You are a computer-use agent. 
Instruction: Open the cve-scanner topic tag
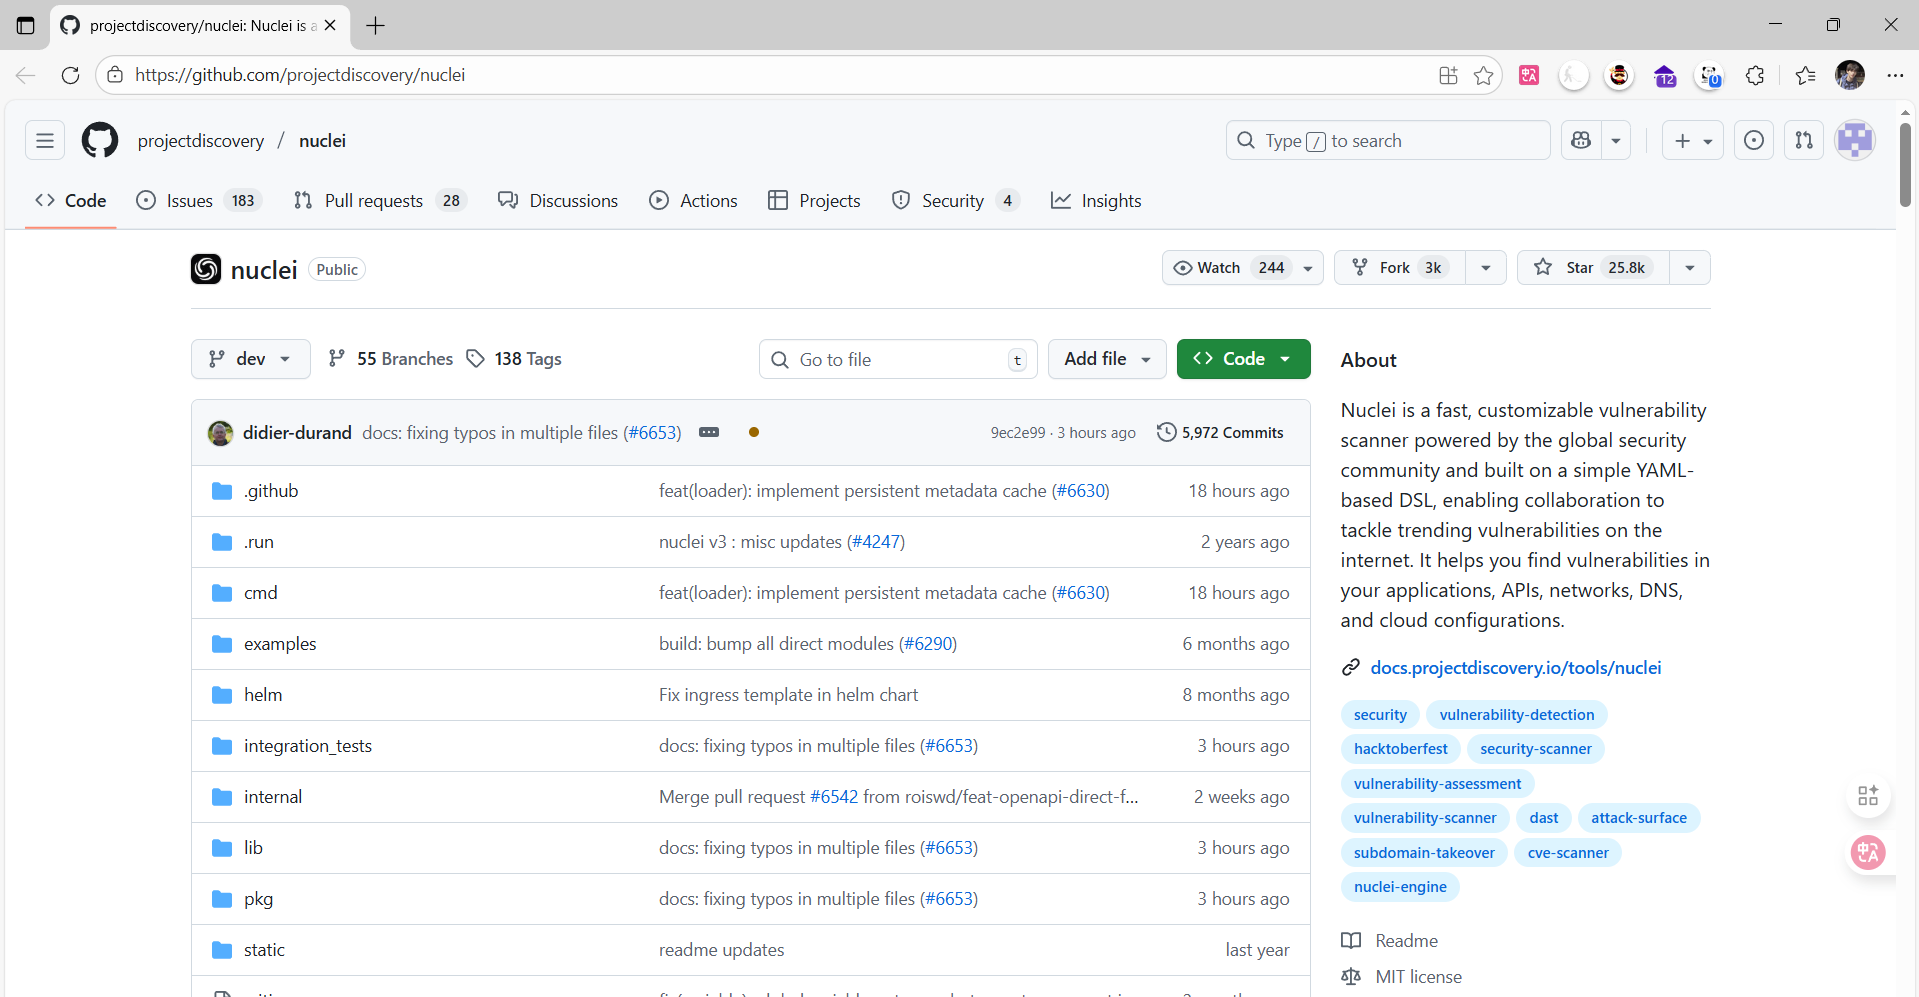click(1568, 853)
